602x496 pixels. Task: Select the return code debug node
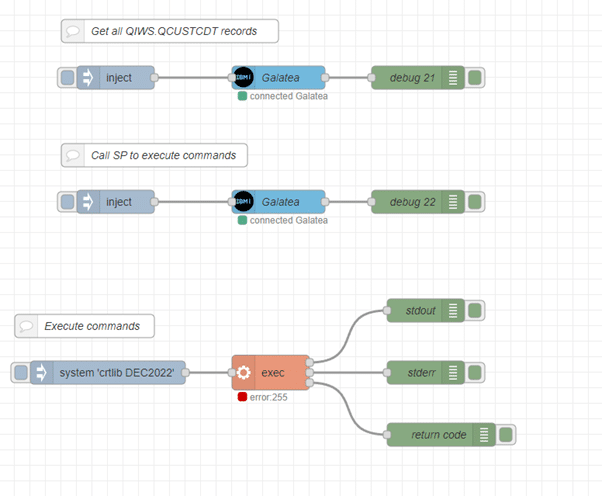[x=440, y=434]
